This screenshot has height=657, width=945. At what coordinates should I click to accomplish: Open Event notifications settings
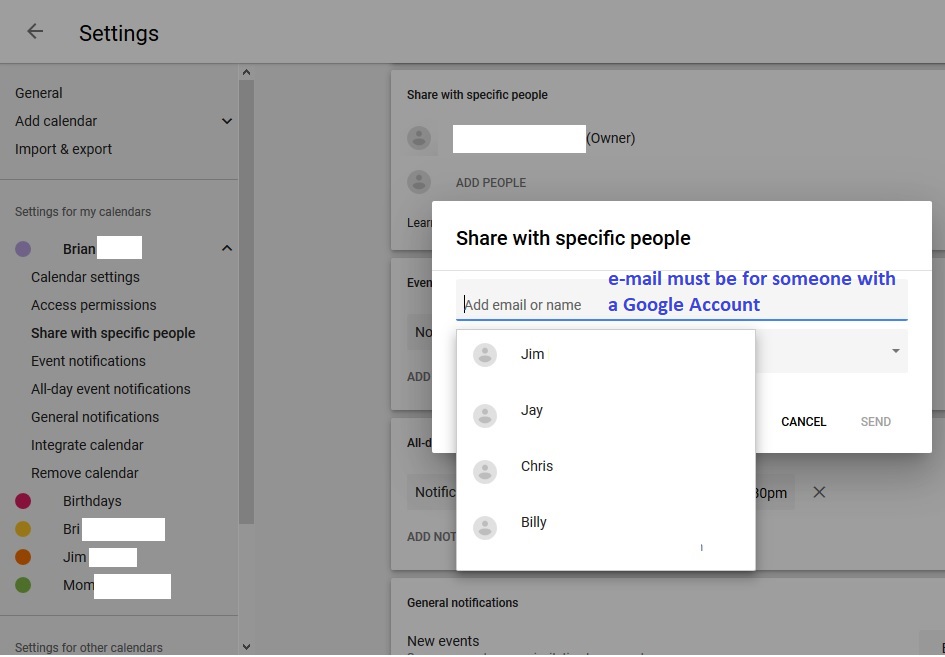(x=88, y=361)
